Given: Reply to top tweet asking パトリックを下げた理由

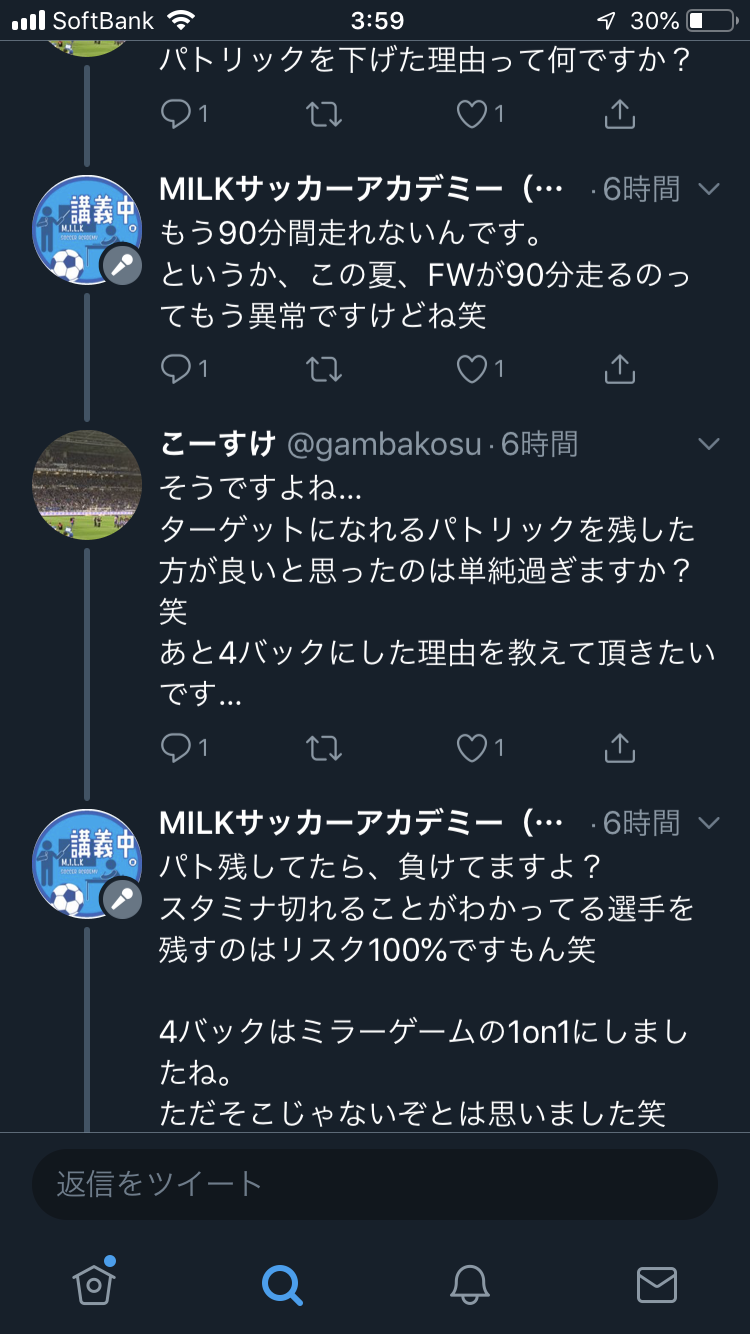Looking at the screenshot, I should pyautogui.click(x=177, y=114).
